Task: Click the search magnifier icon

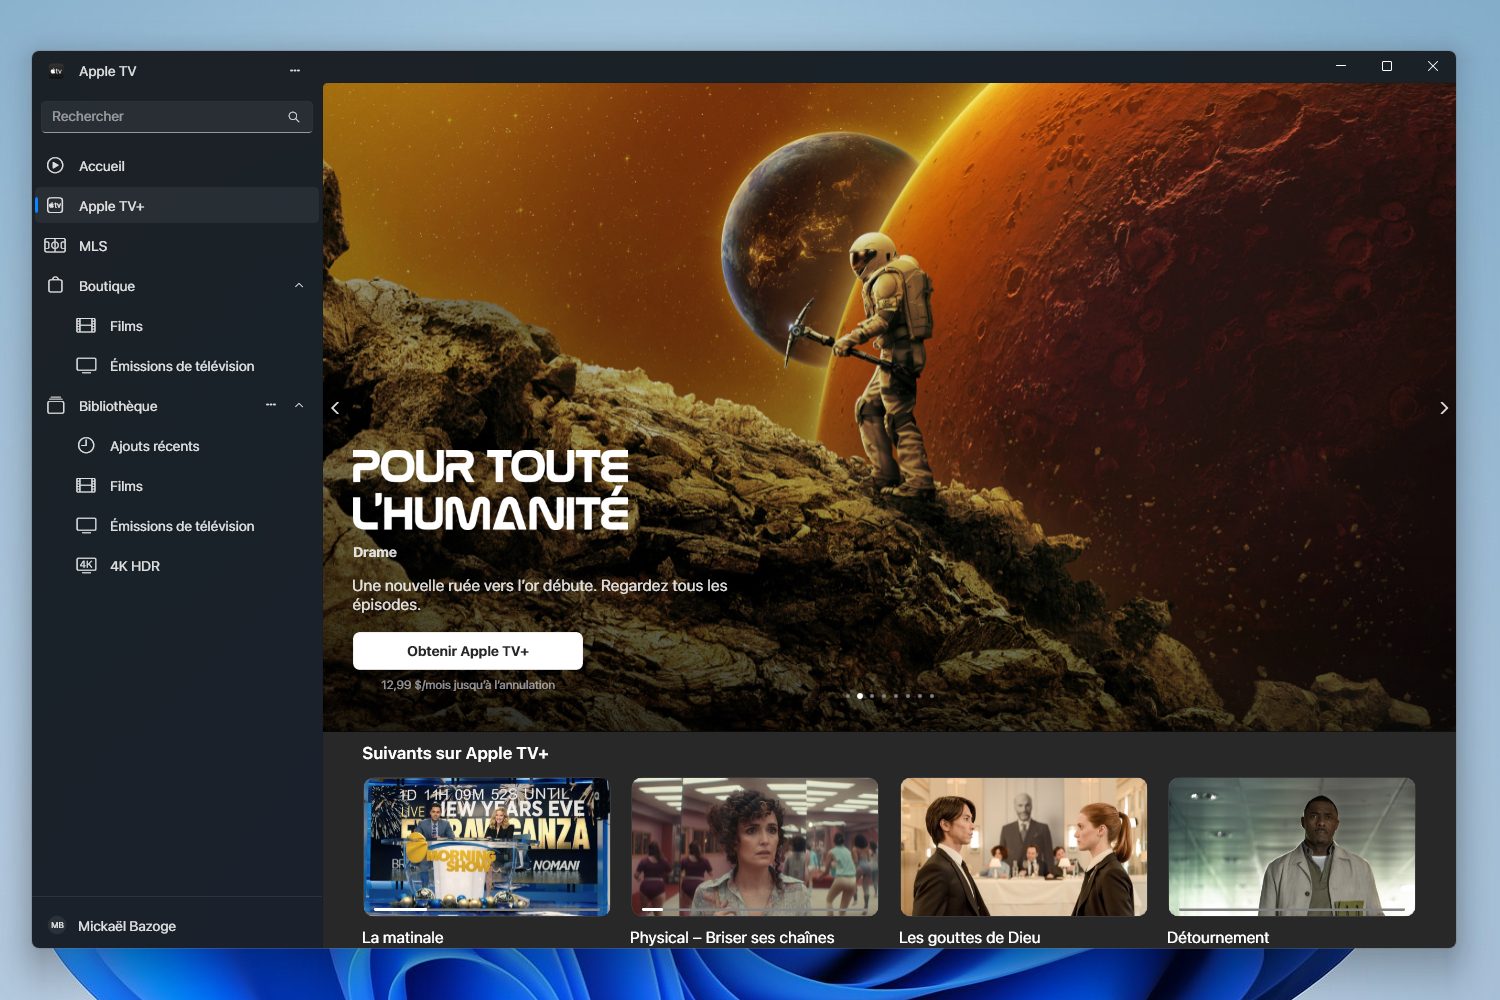Action: pos(294,117)
